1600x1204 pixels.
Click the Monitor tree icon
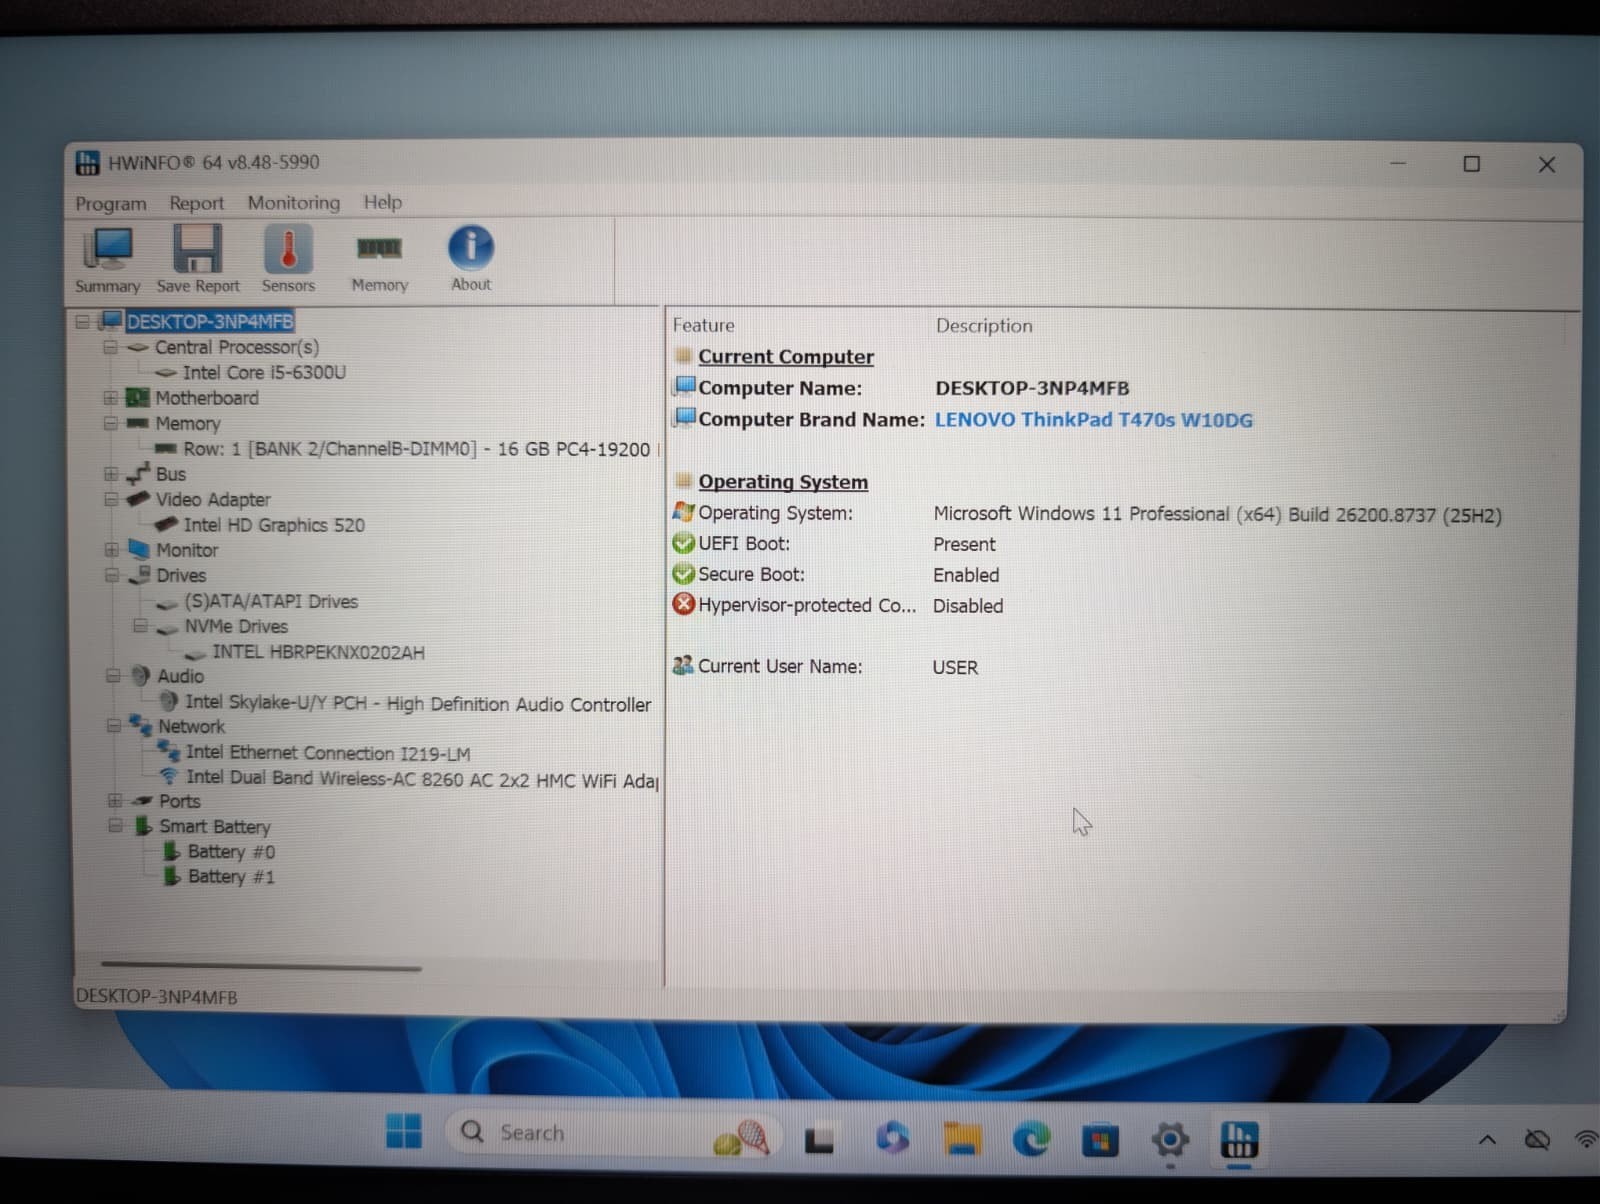pos(139,550)
